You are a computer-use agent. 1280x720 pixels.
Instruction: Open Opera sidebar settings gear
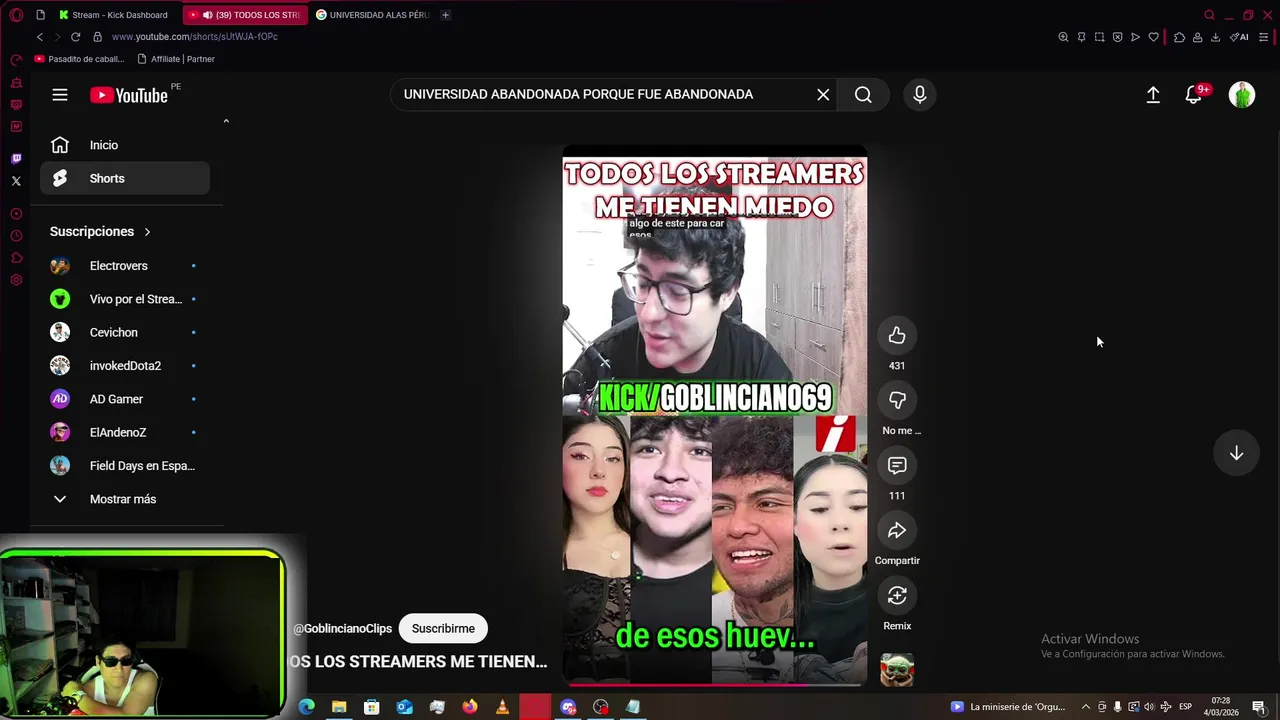pyautogui.click(x=16, y=280)
